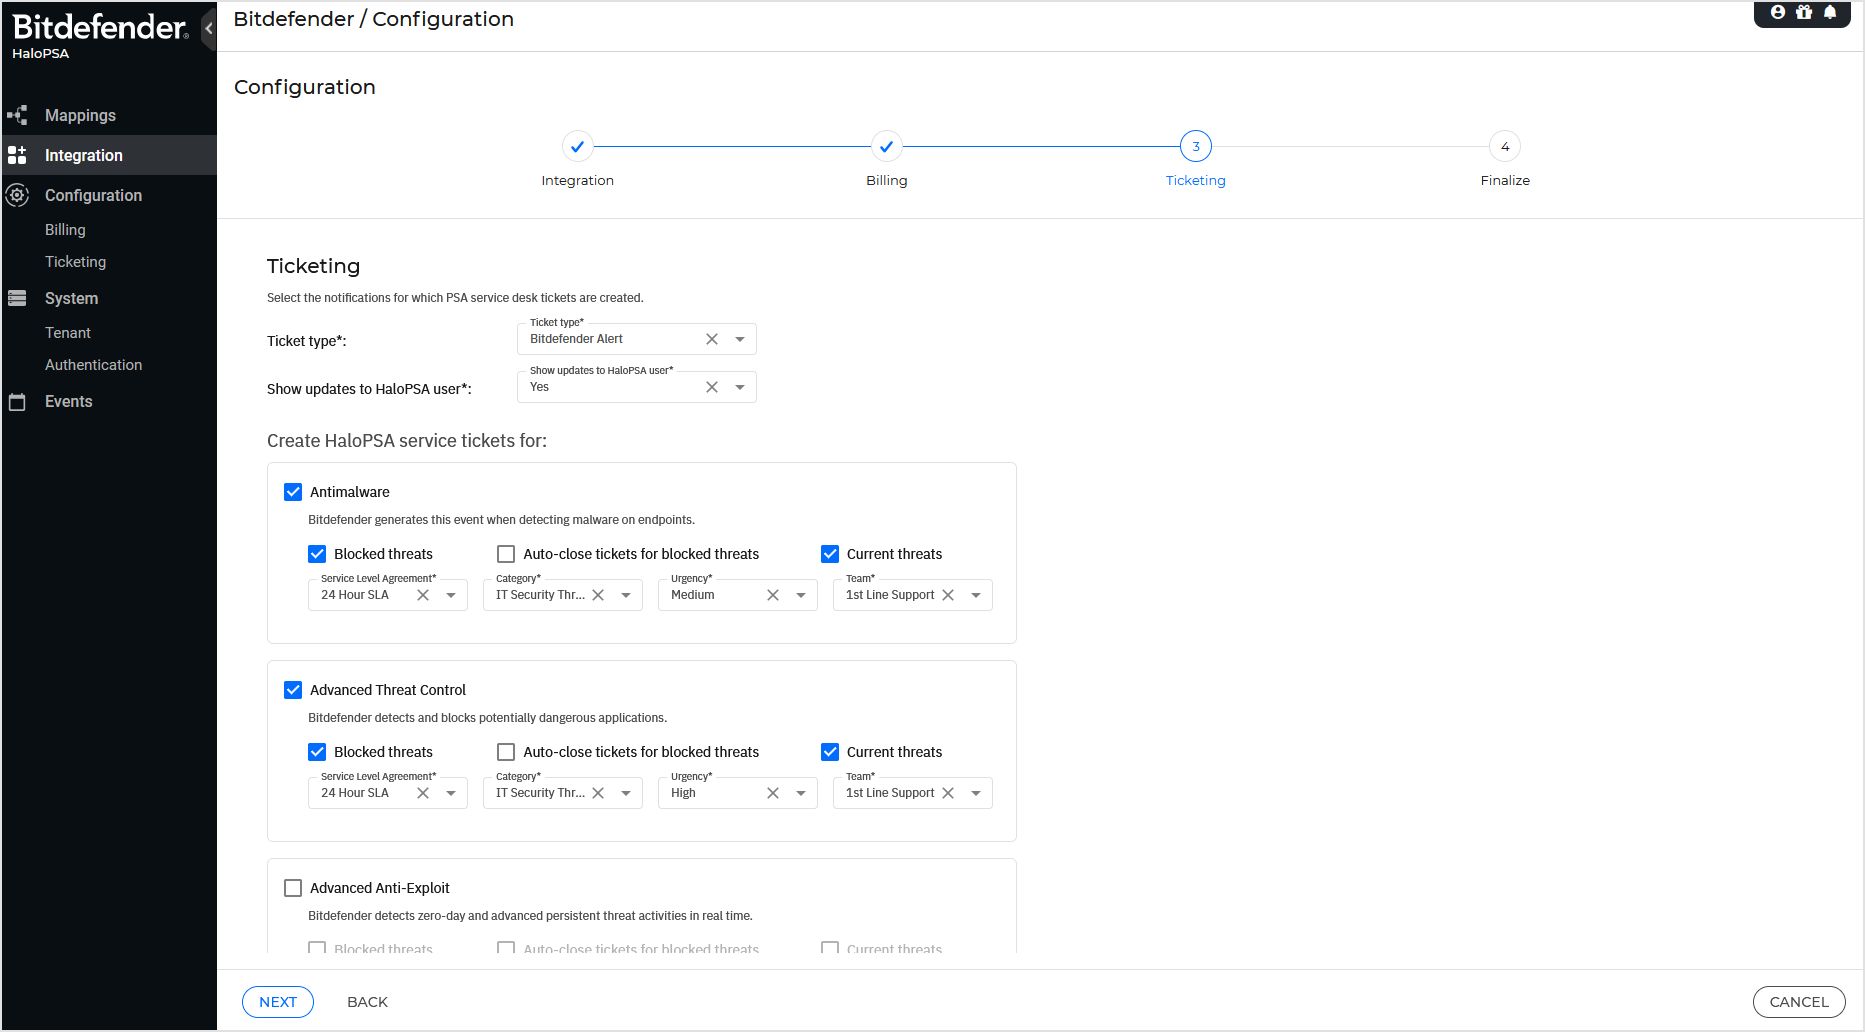Click the gift icon in top bar

click(1804, 12)
